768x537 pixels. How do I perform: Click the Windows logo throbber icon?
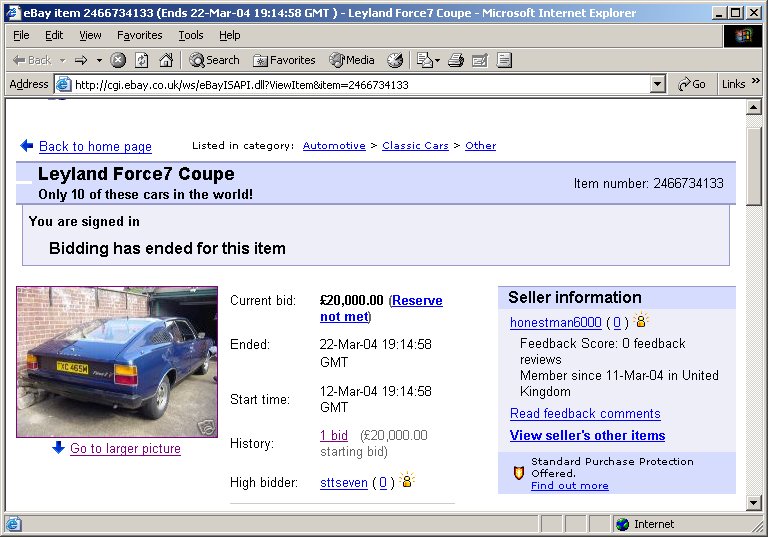(743, 36)
